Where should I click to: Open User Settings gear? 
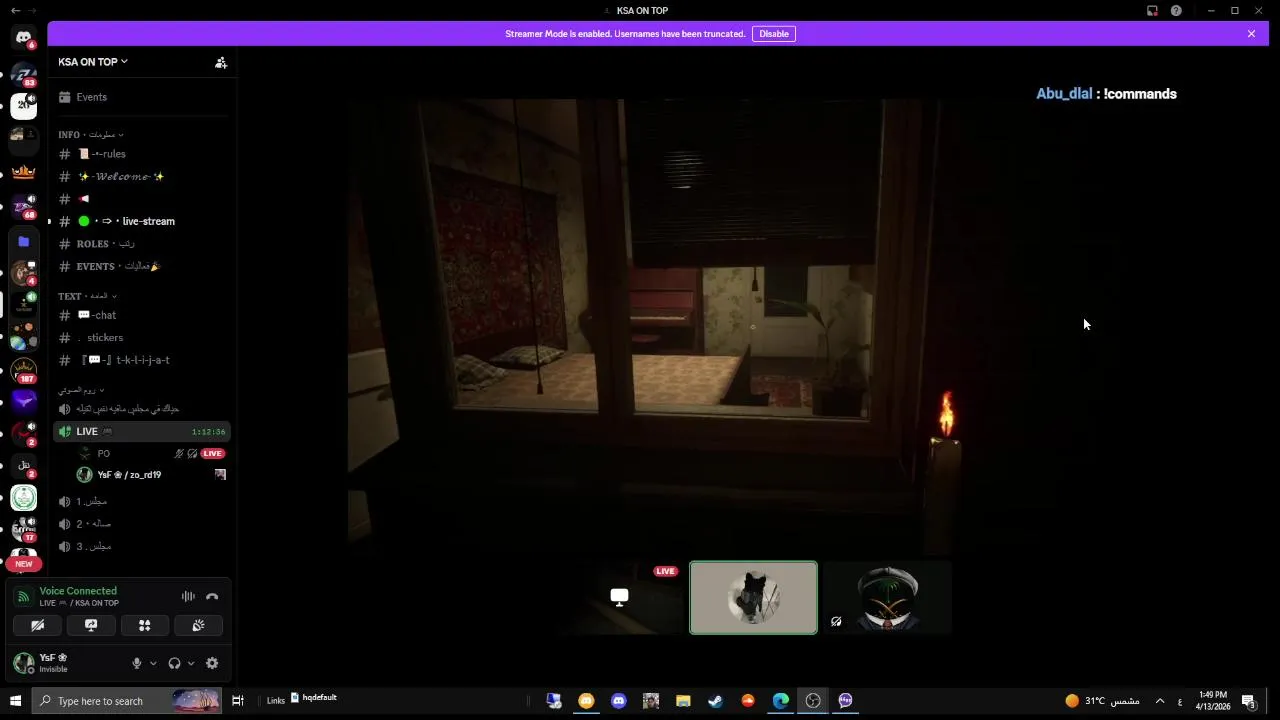click(212, 663)
